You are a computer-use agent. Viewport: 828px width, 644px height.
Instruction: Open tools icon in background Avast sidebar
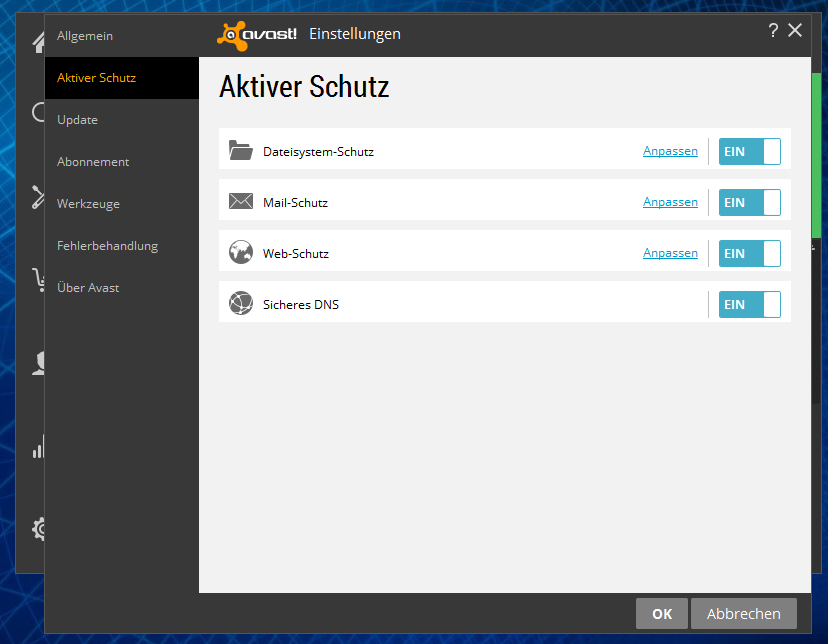[38, 197]
